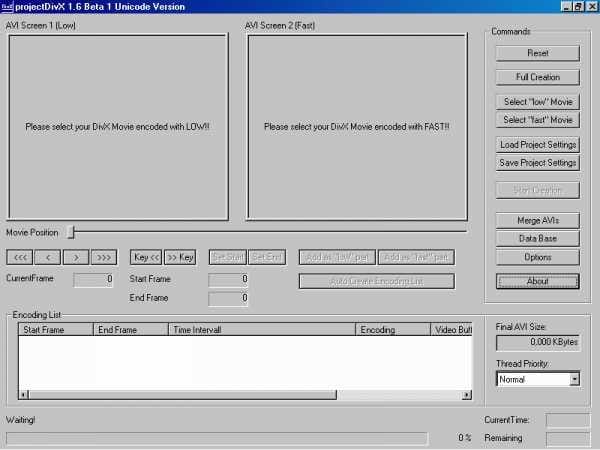The width and height of the screenshot is (600, 450).
Task: Jump forward fast with >>> button
Action: point(104,257)
